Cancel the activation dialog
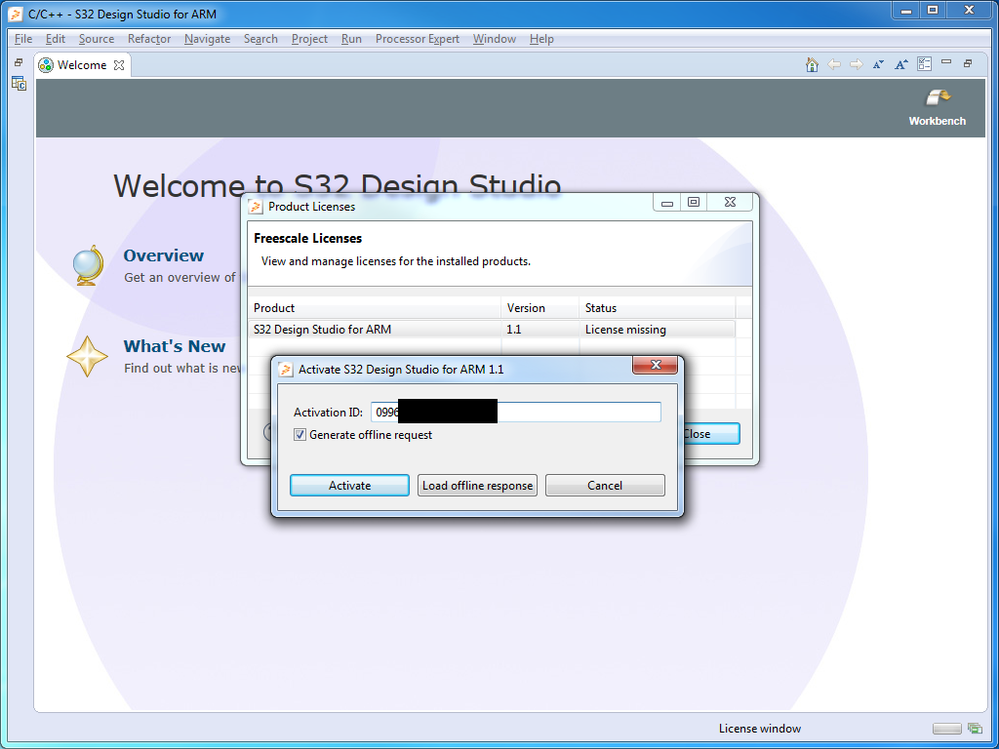Image resolution: width=999 pixels, height=749 pixels. tap(605, 485)
